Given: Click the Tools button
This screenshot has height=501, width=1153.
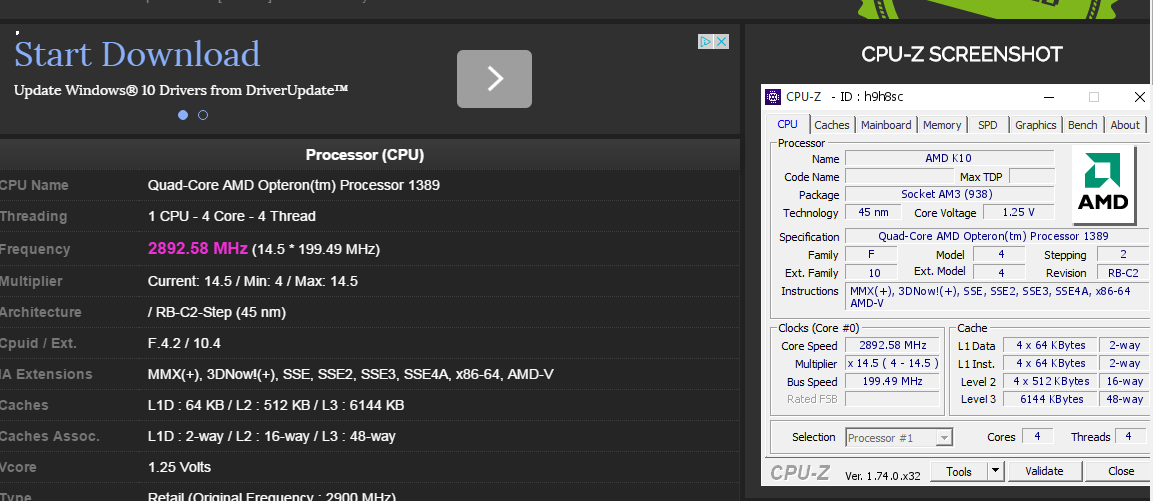Looking at the screenshot, I should [959, 471].
